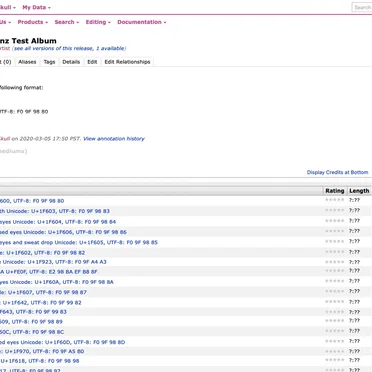Rate the U+1F60A track with stars

[x=335, y=281]
